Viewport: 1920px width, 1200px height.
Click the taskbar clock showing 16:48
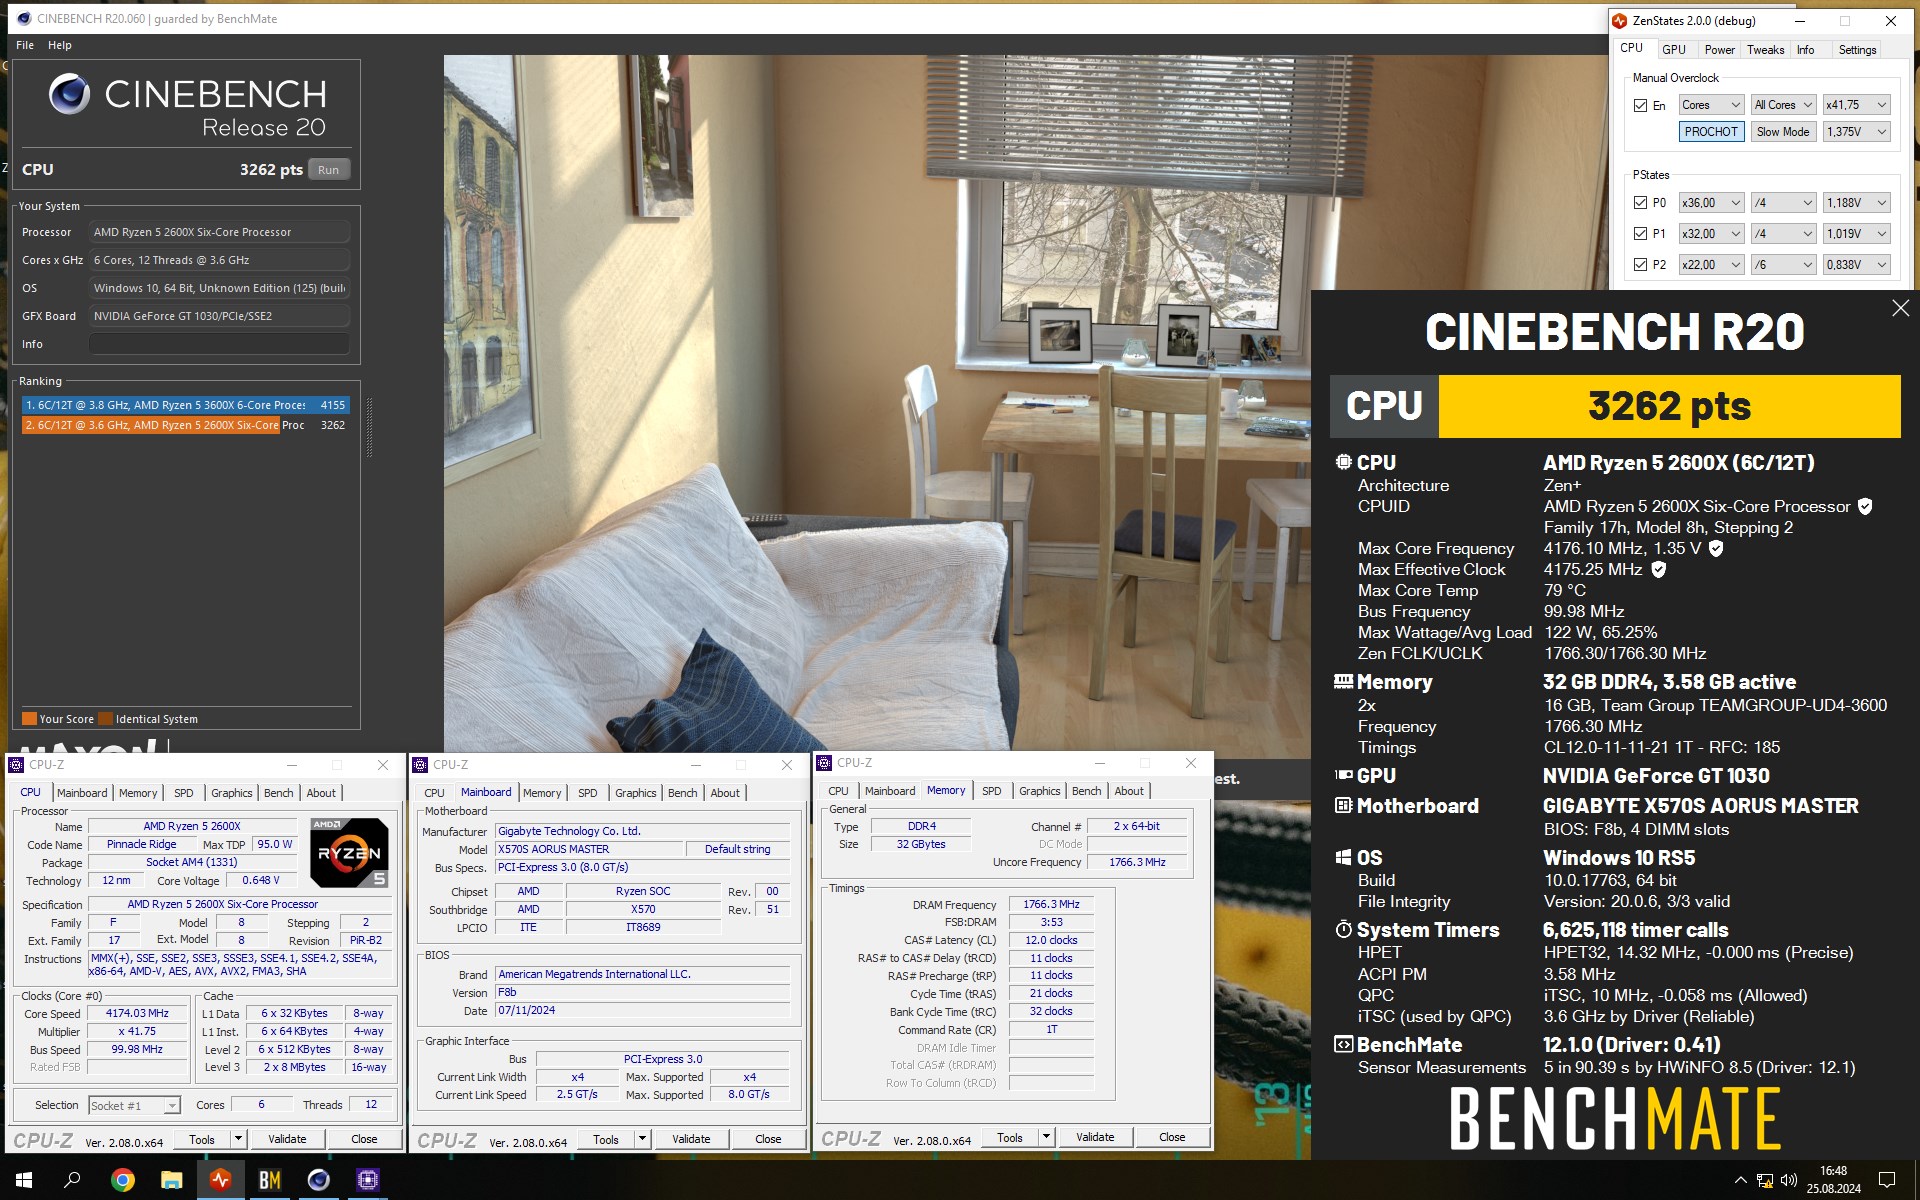(x=1833, y=1180)
